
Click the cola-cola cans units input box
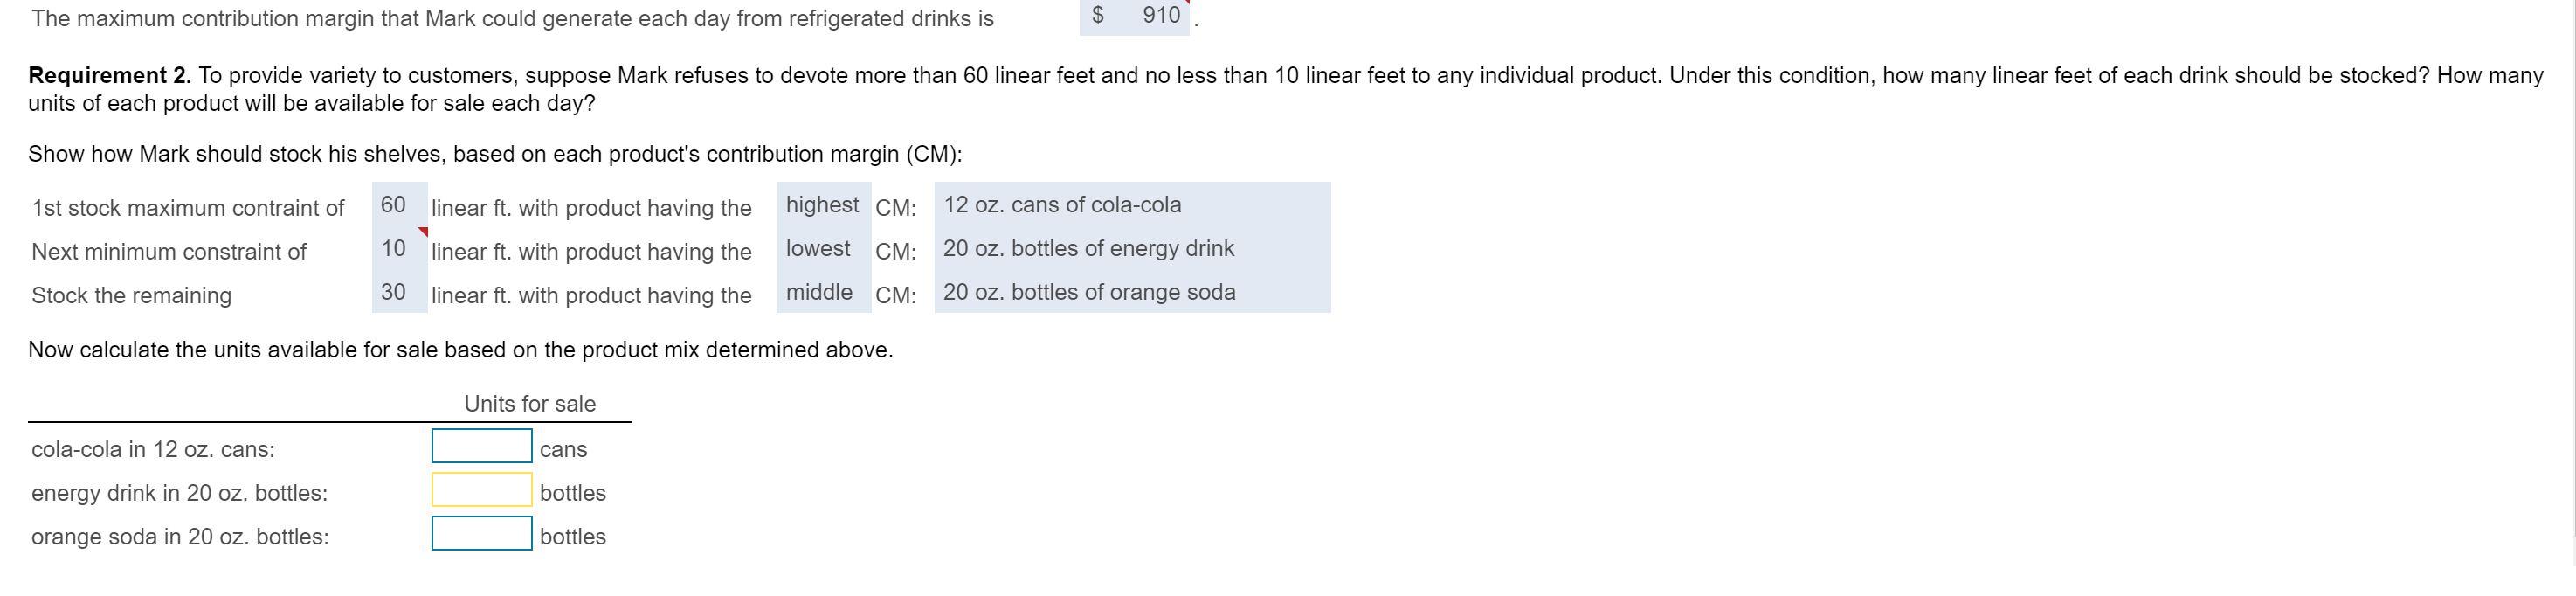point(481,446)
